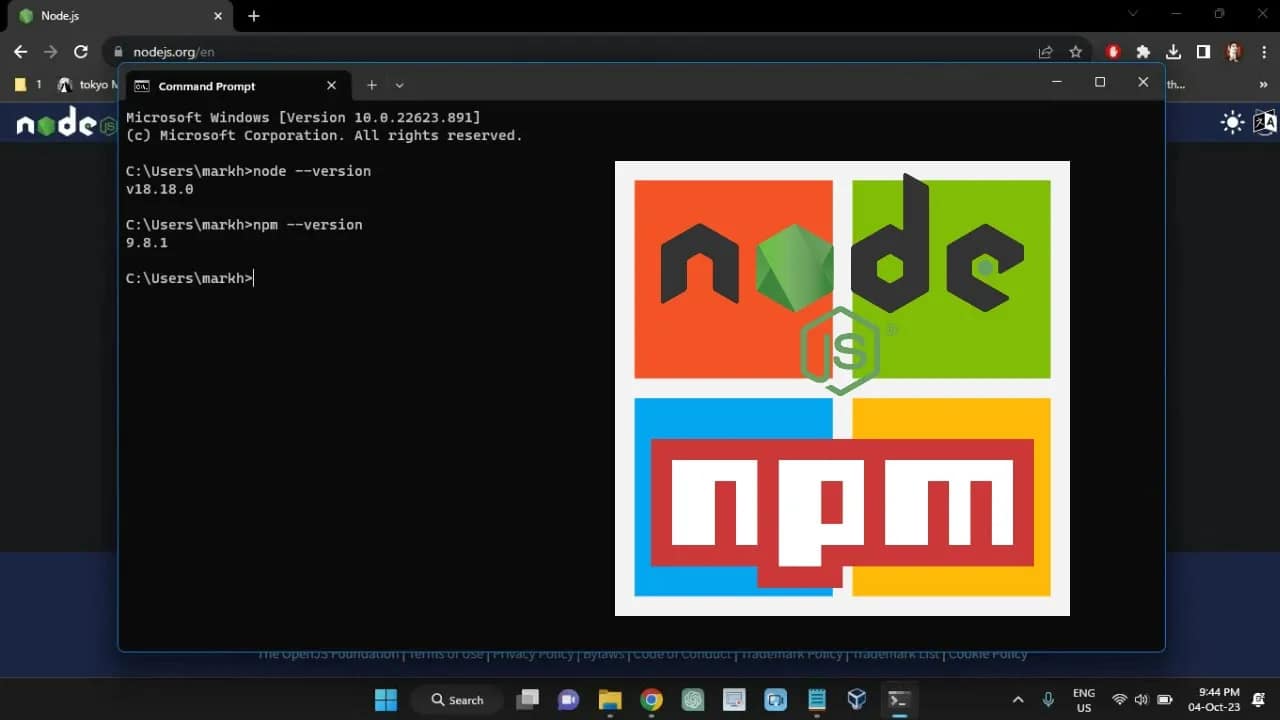The width and height of the screenshot is (1280, 720).
Task: Click the Google Translate icon on the page
Action: pos(1263,122)
